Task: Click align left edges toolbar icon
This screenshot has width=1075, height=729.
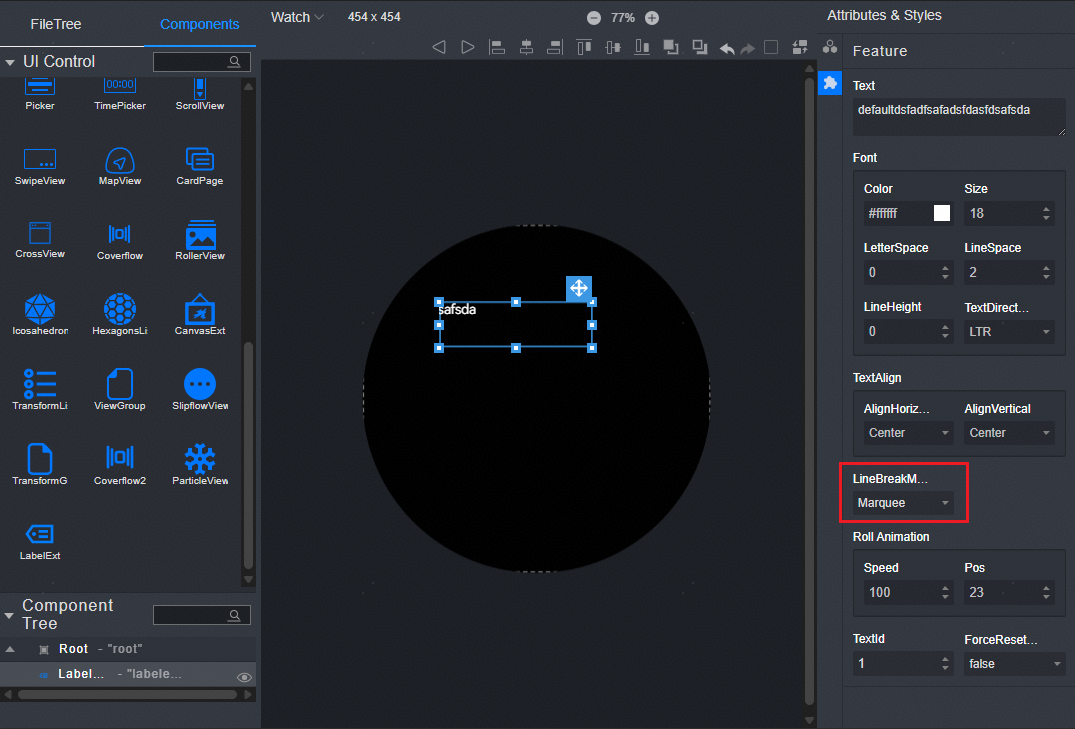Action: (x=497, y=47)
